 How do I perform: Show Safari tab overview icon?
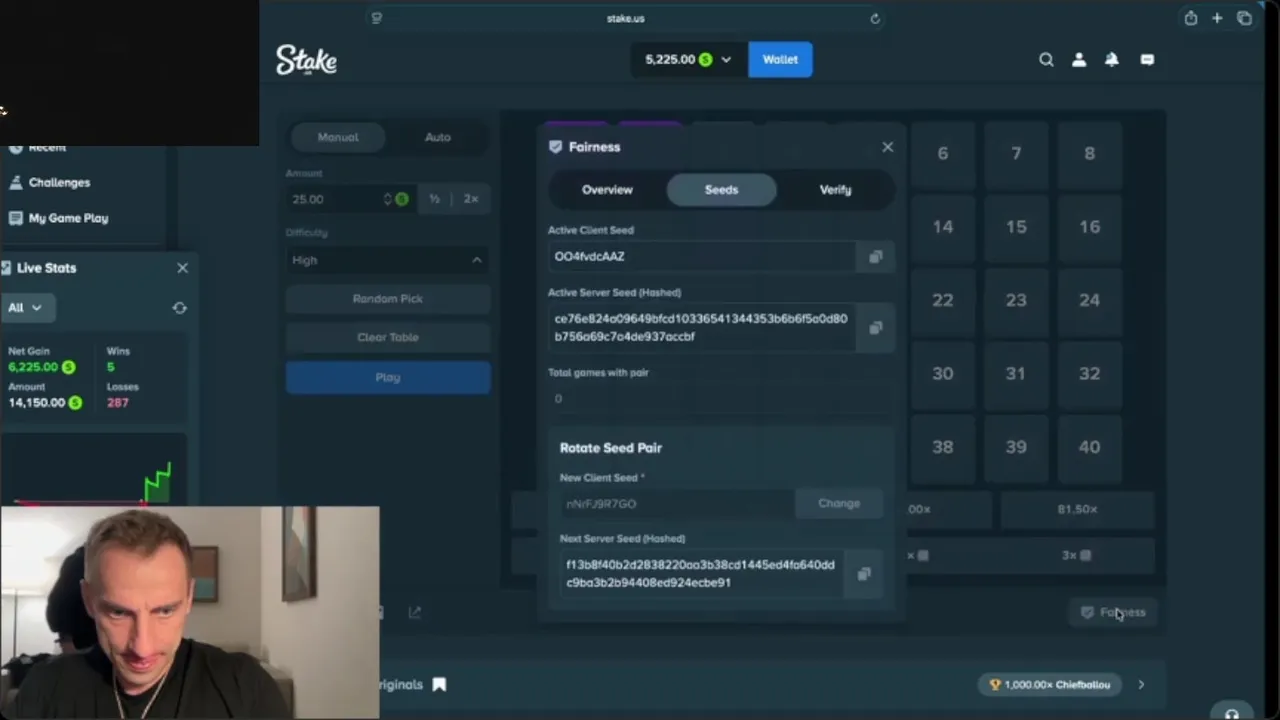[1244, 18]
